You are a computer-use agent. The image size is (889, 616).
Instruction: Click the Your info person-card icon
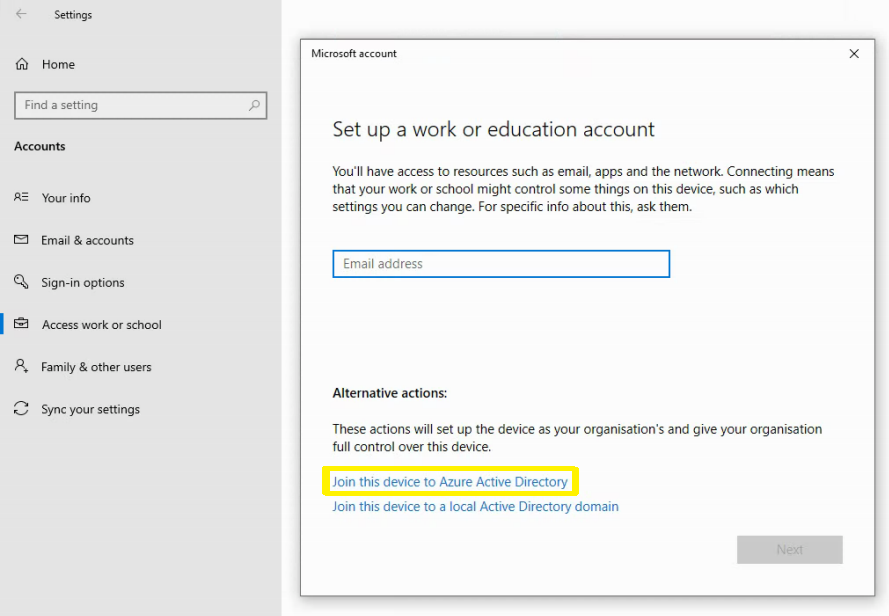coord(21,197)
